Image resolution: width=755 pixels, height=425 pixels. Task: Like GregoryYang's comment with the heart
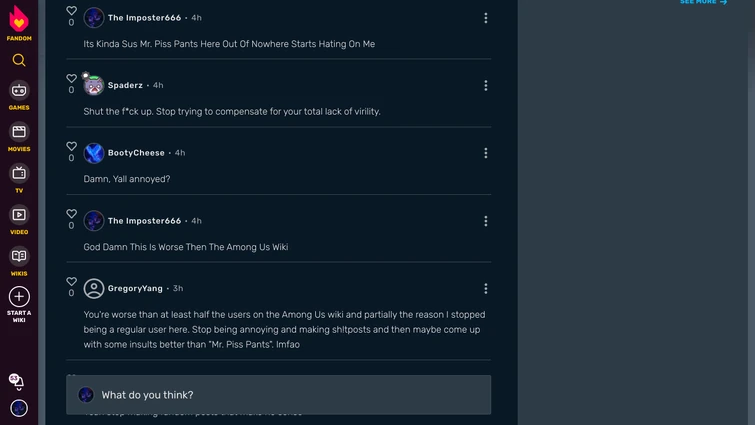[71, 282]
